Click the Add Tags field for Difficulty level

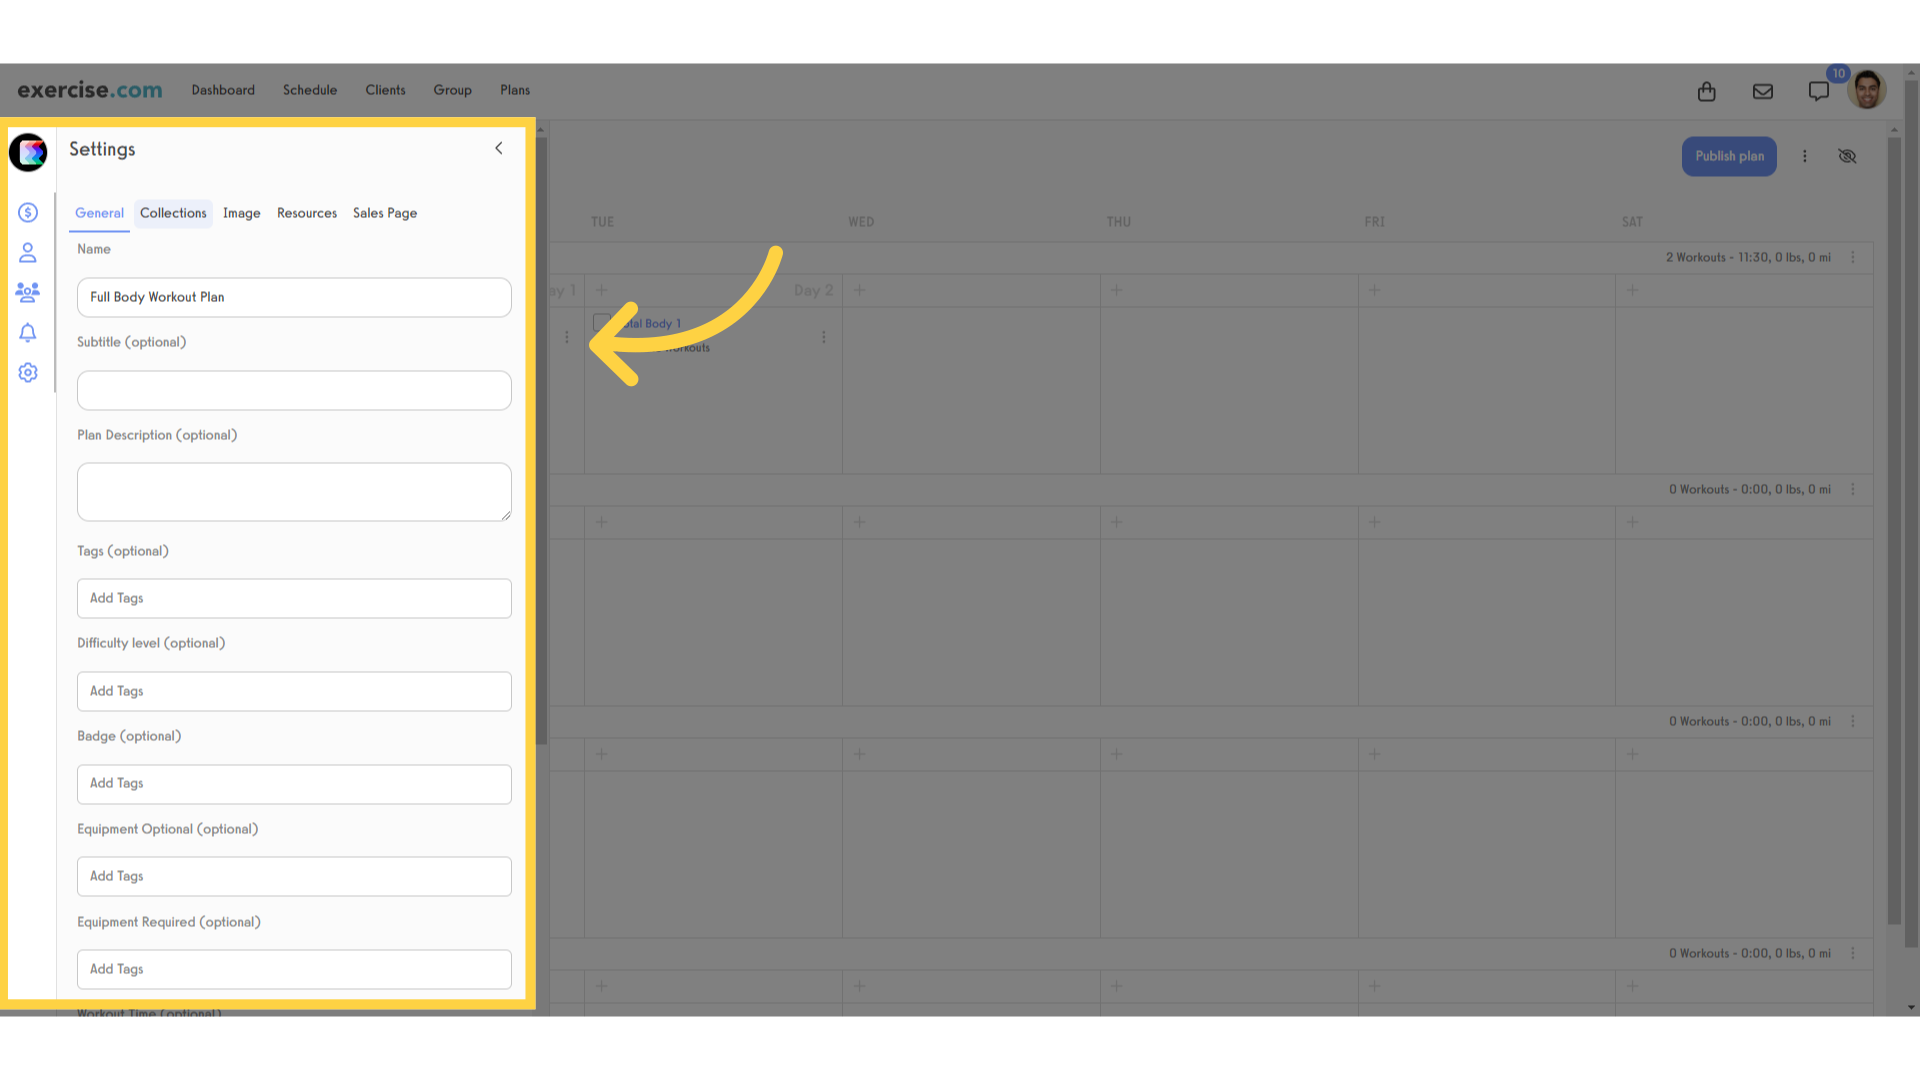coord(294,690)
